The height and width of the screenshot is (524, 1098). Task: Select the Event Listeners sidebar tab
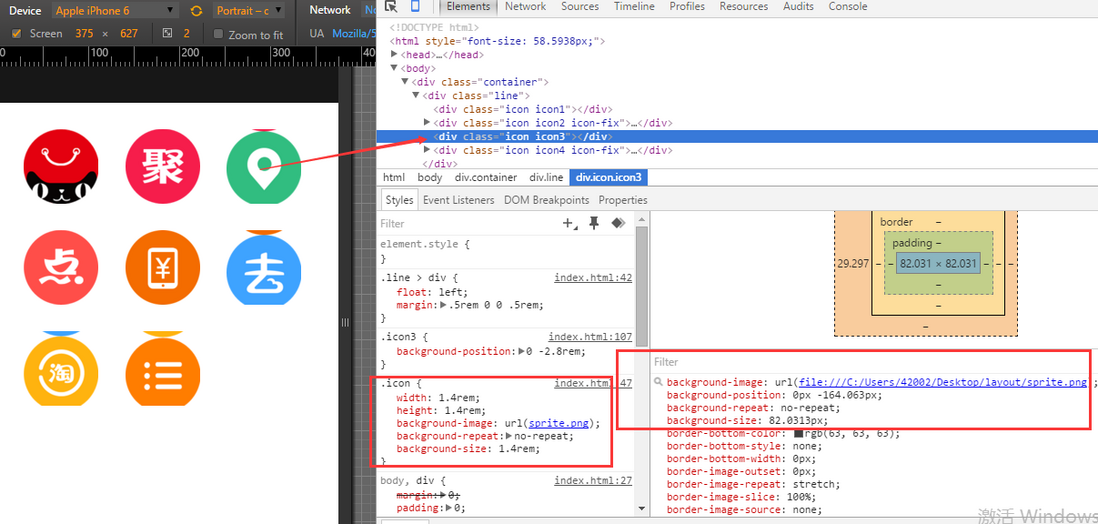[459, 200]
